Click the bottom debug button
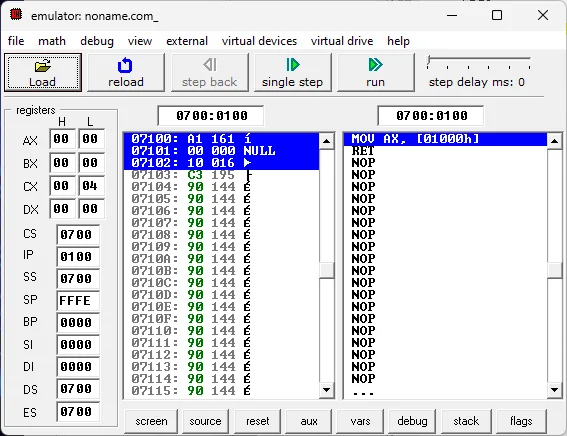567x436 pixels. pyautogui.click(x=412, y=421)
